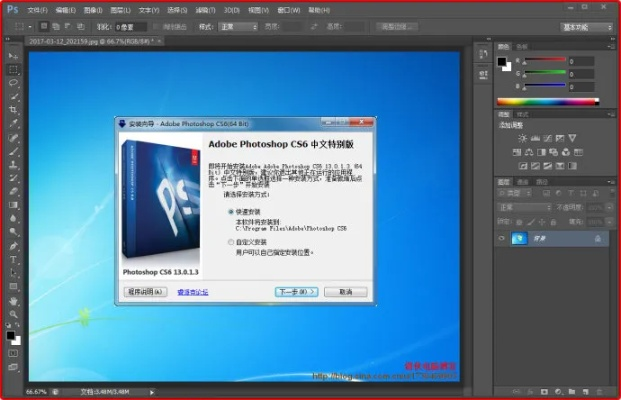The height and width of the screenshot is (400, 621).
Task: Select the Hand tool
Action: tap(13, 300)
